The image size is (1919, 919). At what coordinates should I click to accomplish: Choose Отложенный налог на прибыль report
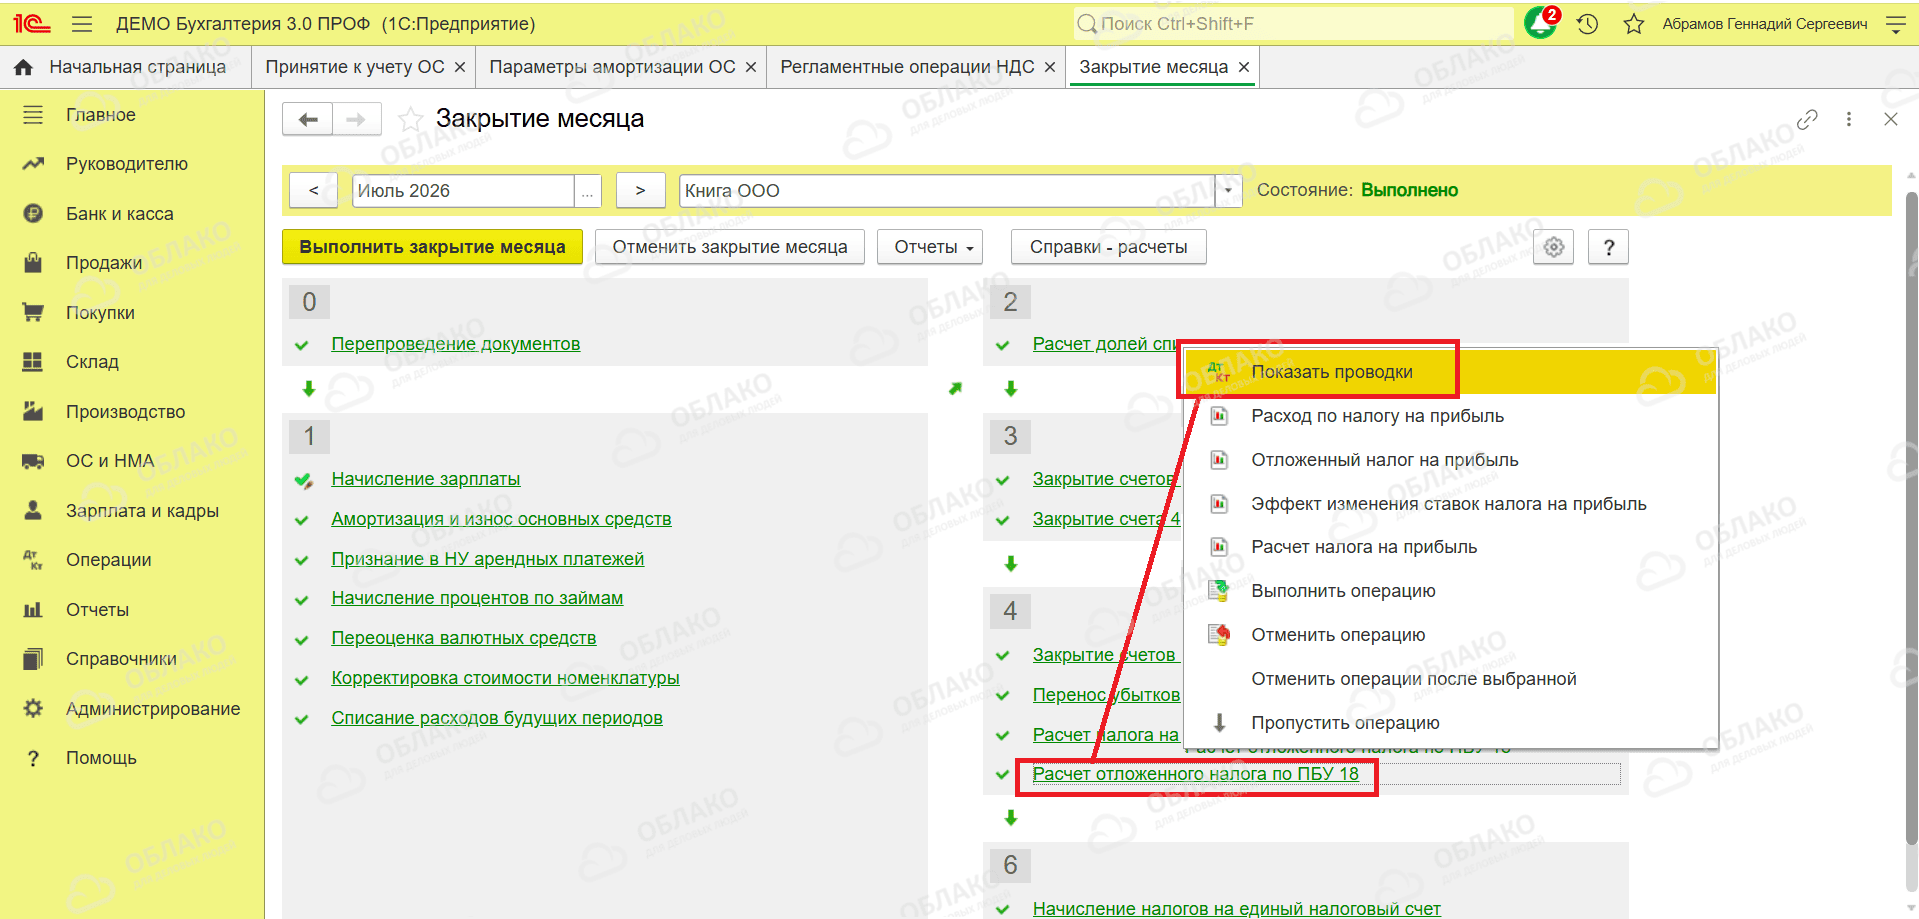pos(1450,460)
